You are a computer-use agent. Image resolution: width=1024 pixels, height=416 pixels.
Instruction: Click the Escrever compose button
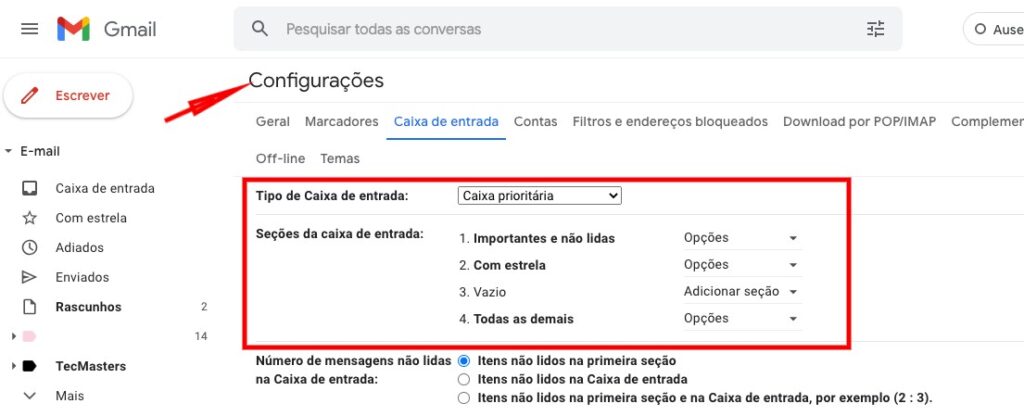tap(68, 96)
